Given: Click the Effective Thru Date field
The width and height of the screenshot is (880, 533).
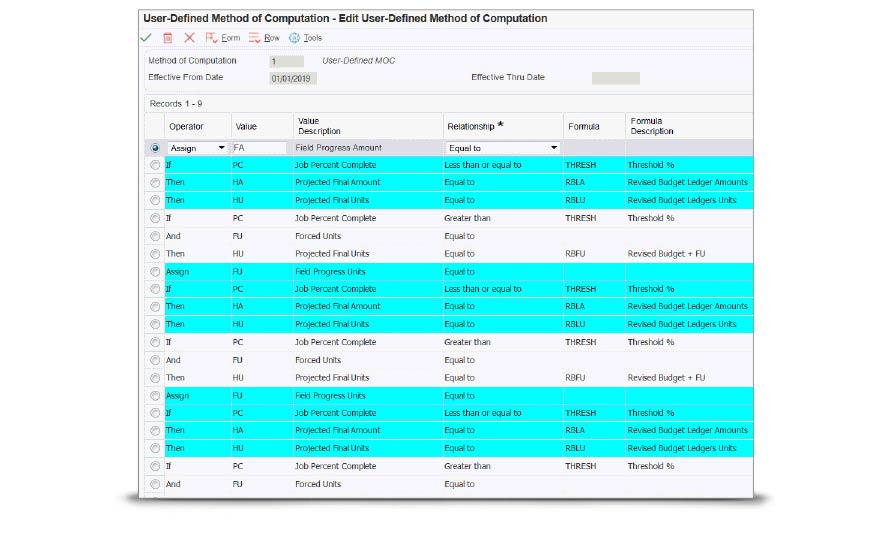Looking at the screenshot, I should click(615, 78).
